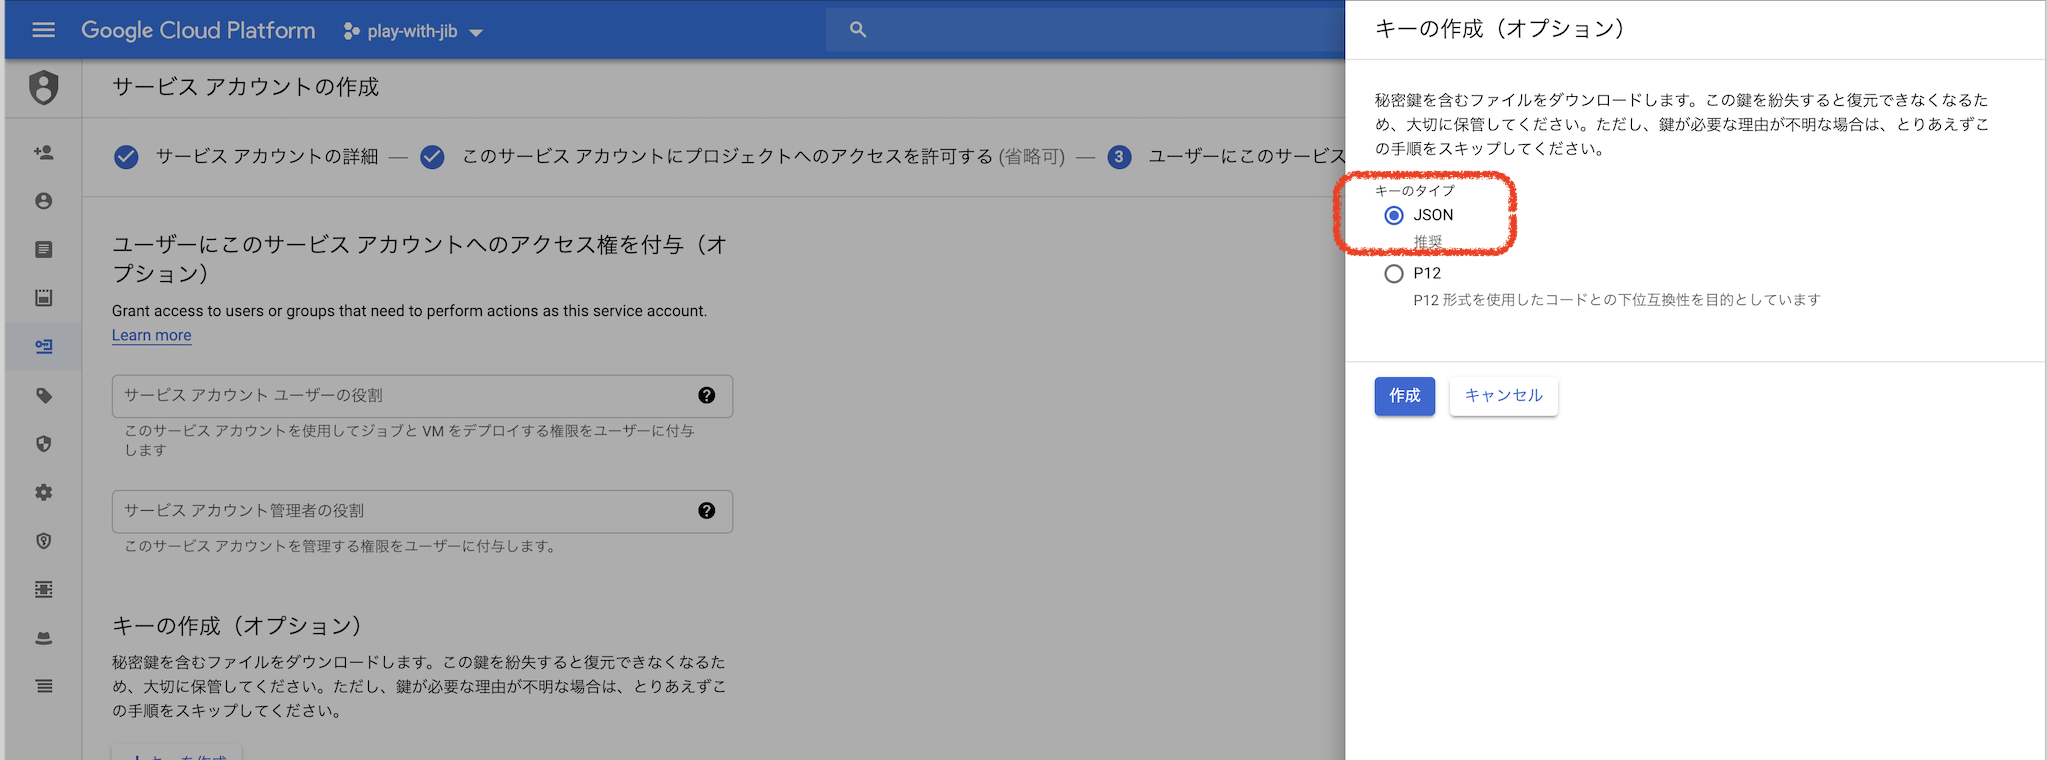Open the identity account circle sidebar icon
Viewport: 2048px width, 760px height.
pyautogui.click(x=43, y=201)
